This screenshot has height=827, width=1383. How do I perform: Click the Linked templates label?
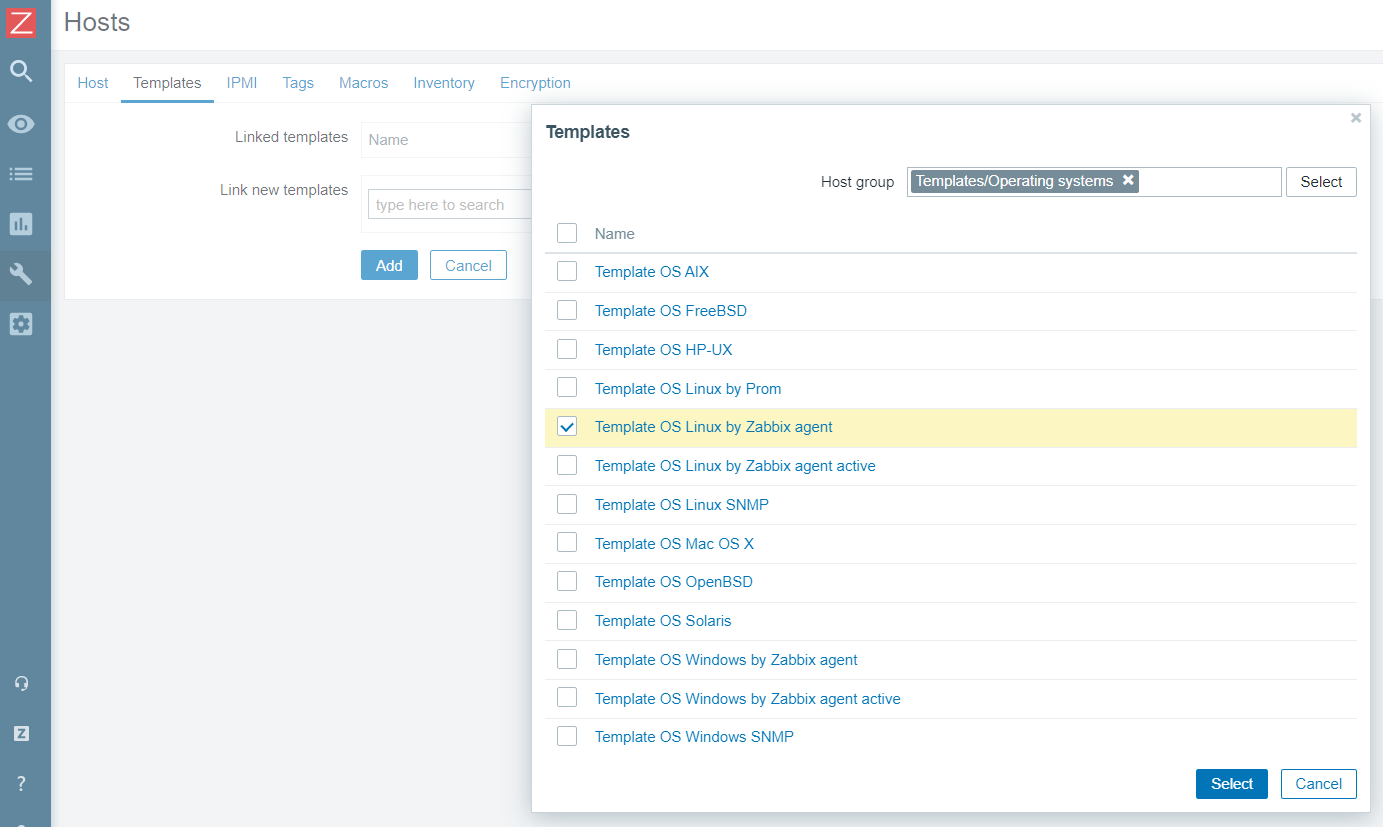(291, 137)
